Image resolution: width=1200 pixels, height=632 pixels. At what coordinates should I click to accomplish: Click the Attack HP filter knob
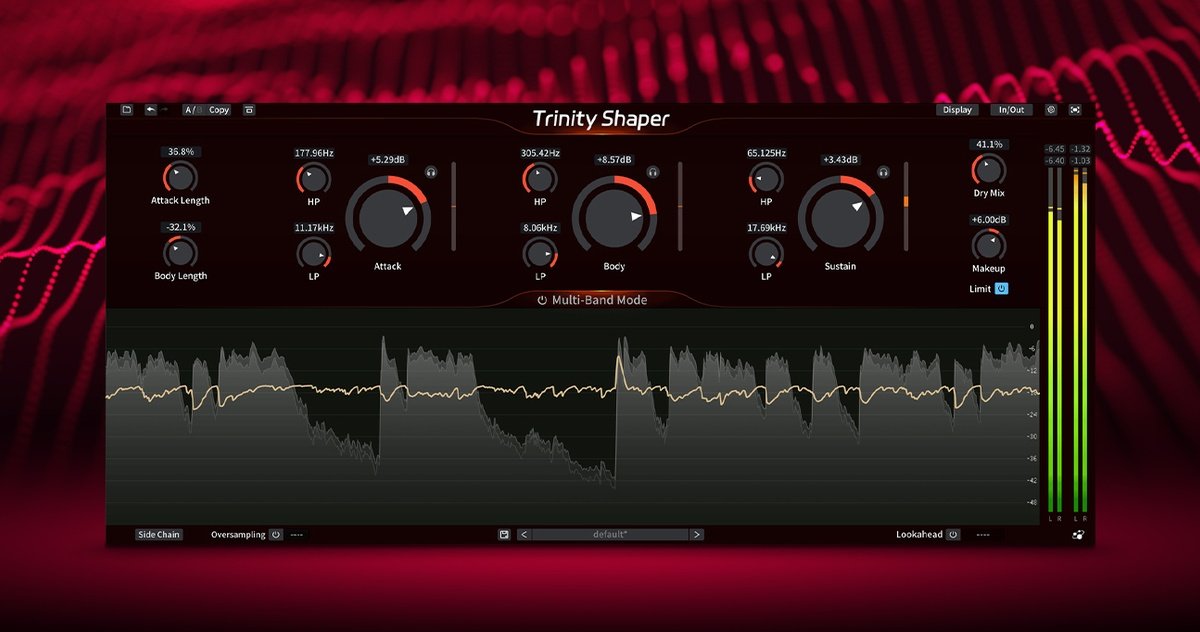click(313, 179)
